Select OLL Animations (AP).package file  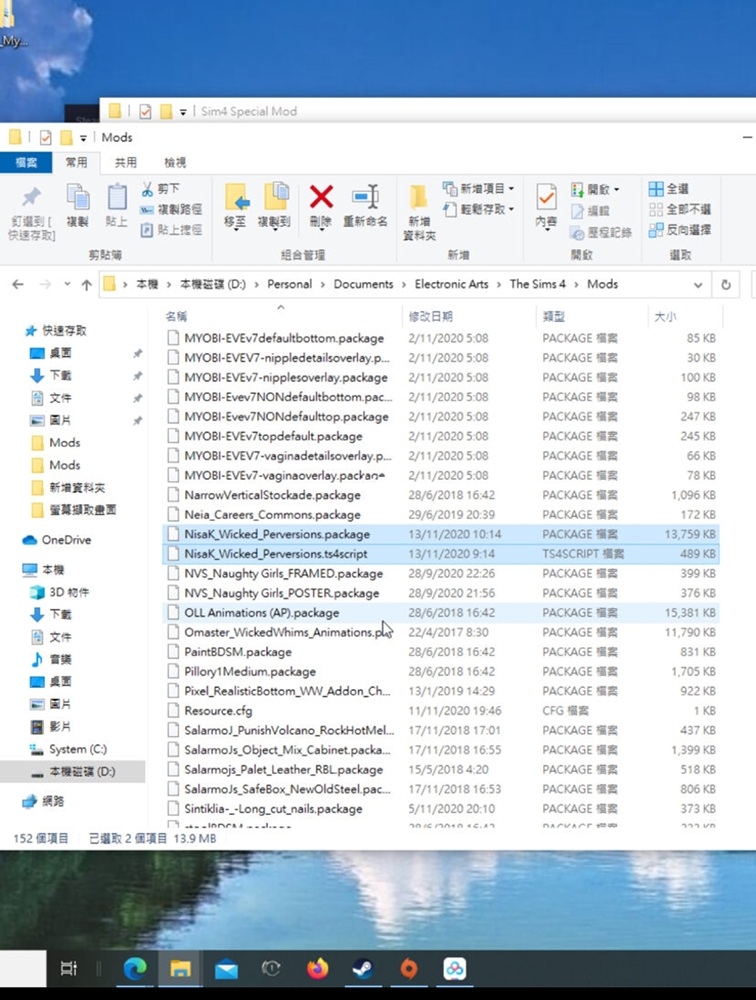click(x=441, y=613)
